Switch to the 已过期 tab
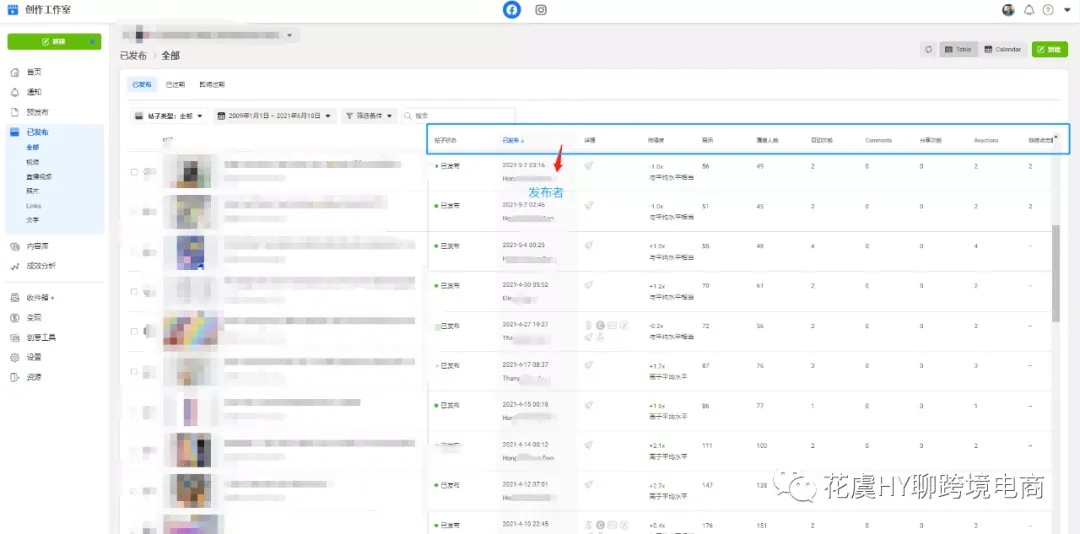 pos(175,85)
